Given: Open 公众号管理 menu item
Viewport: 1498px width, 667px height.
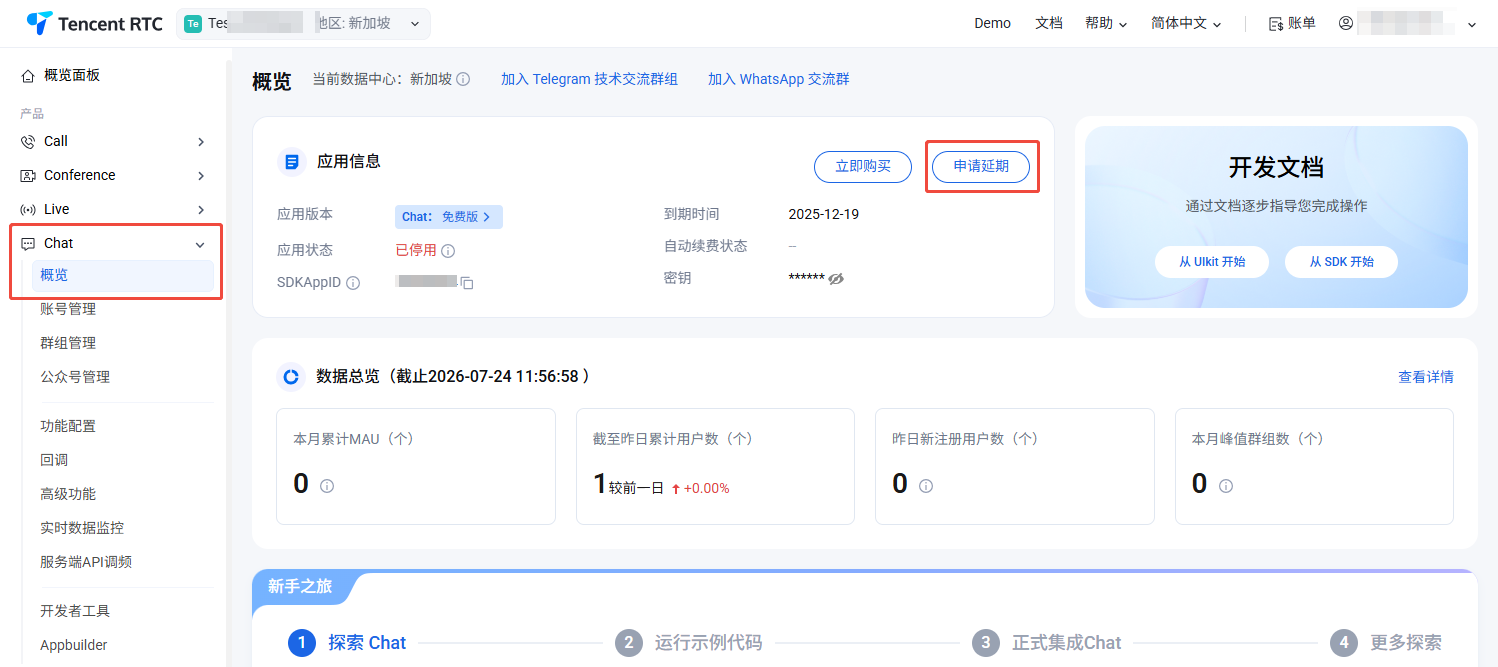Looking at the screenshot, I should (x=75, y=378).
